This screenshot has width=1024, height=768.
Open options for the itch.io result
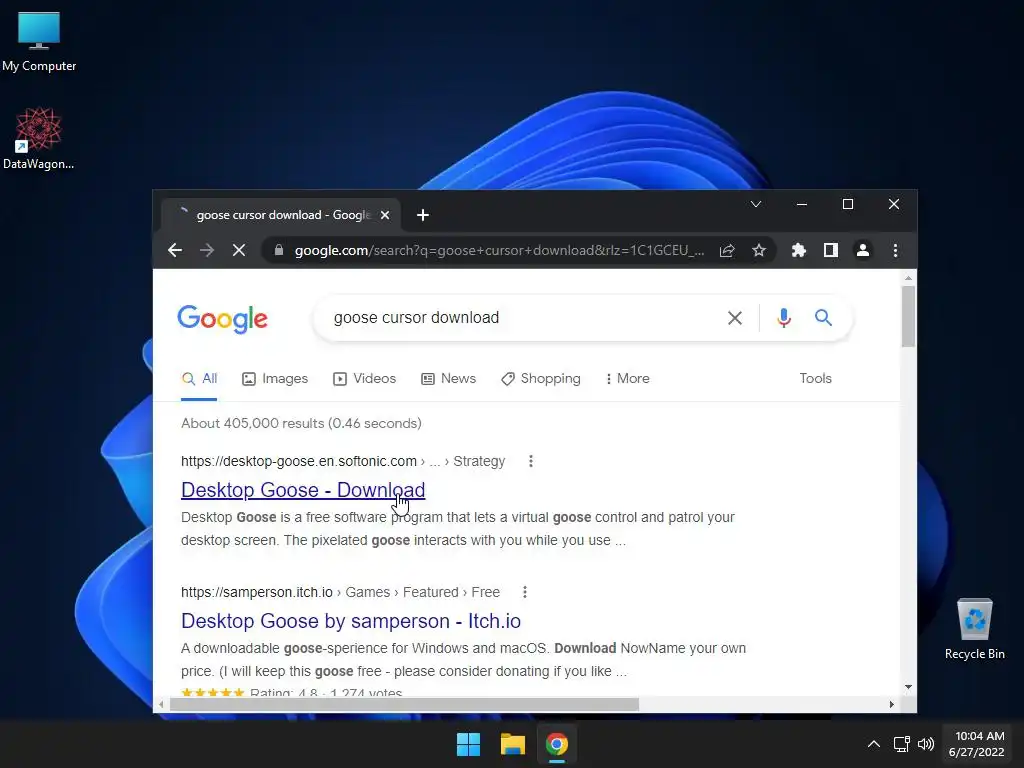pyautogui.click(x=525, y=592)
